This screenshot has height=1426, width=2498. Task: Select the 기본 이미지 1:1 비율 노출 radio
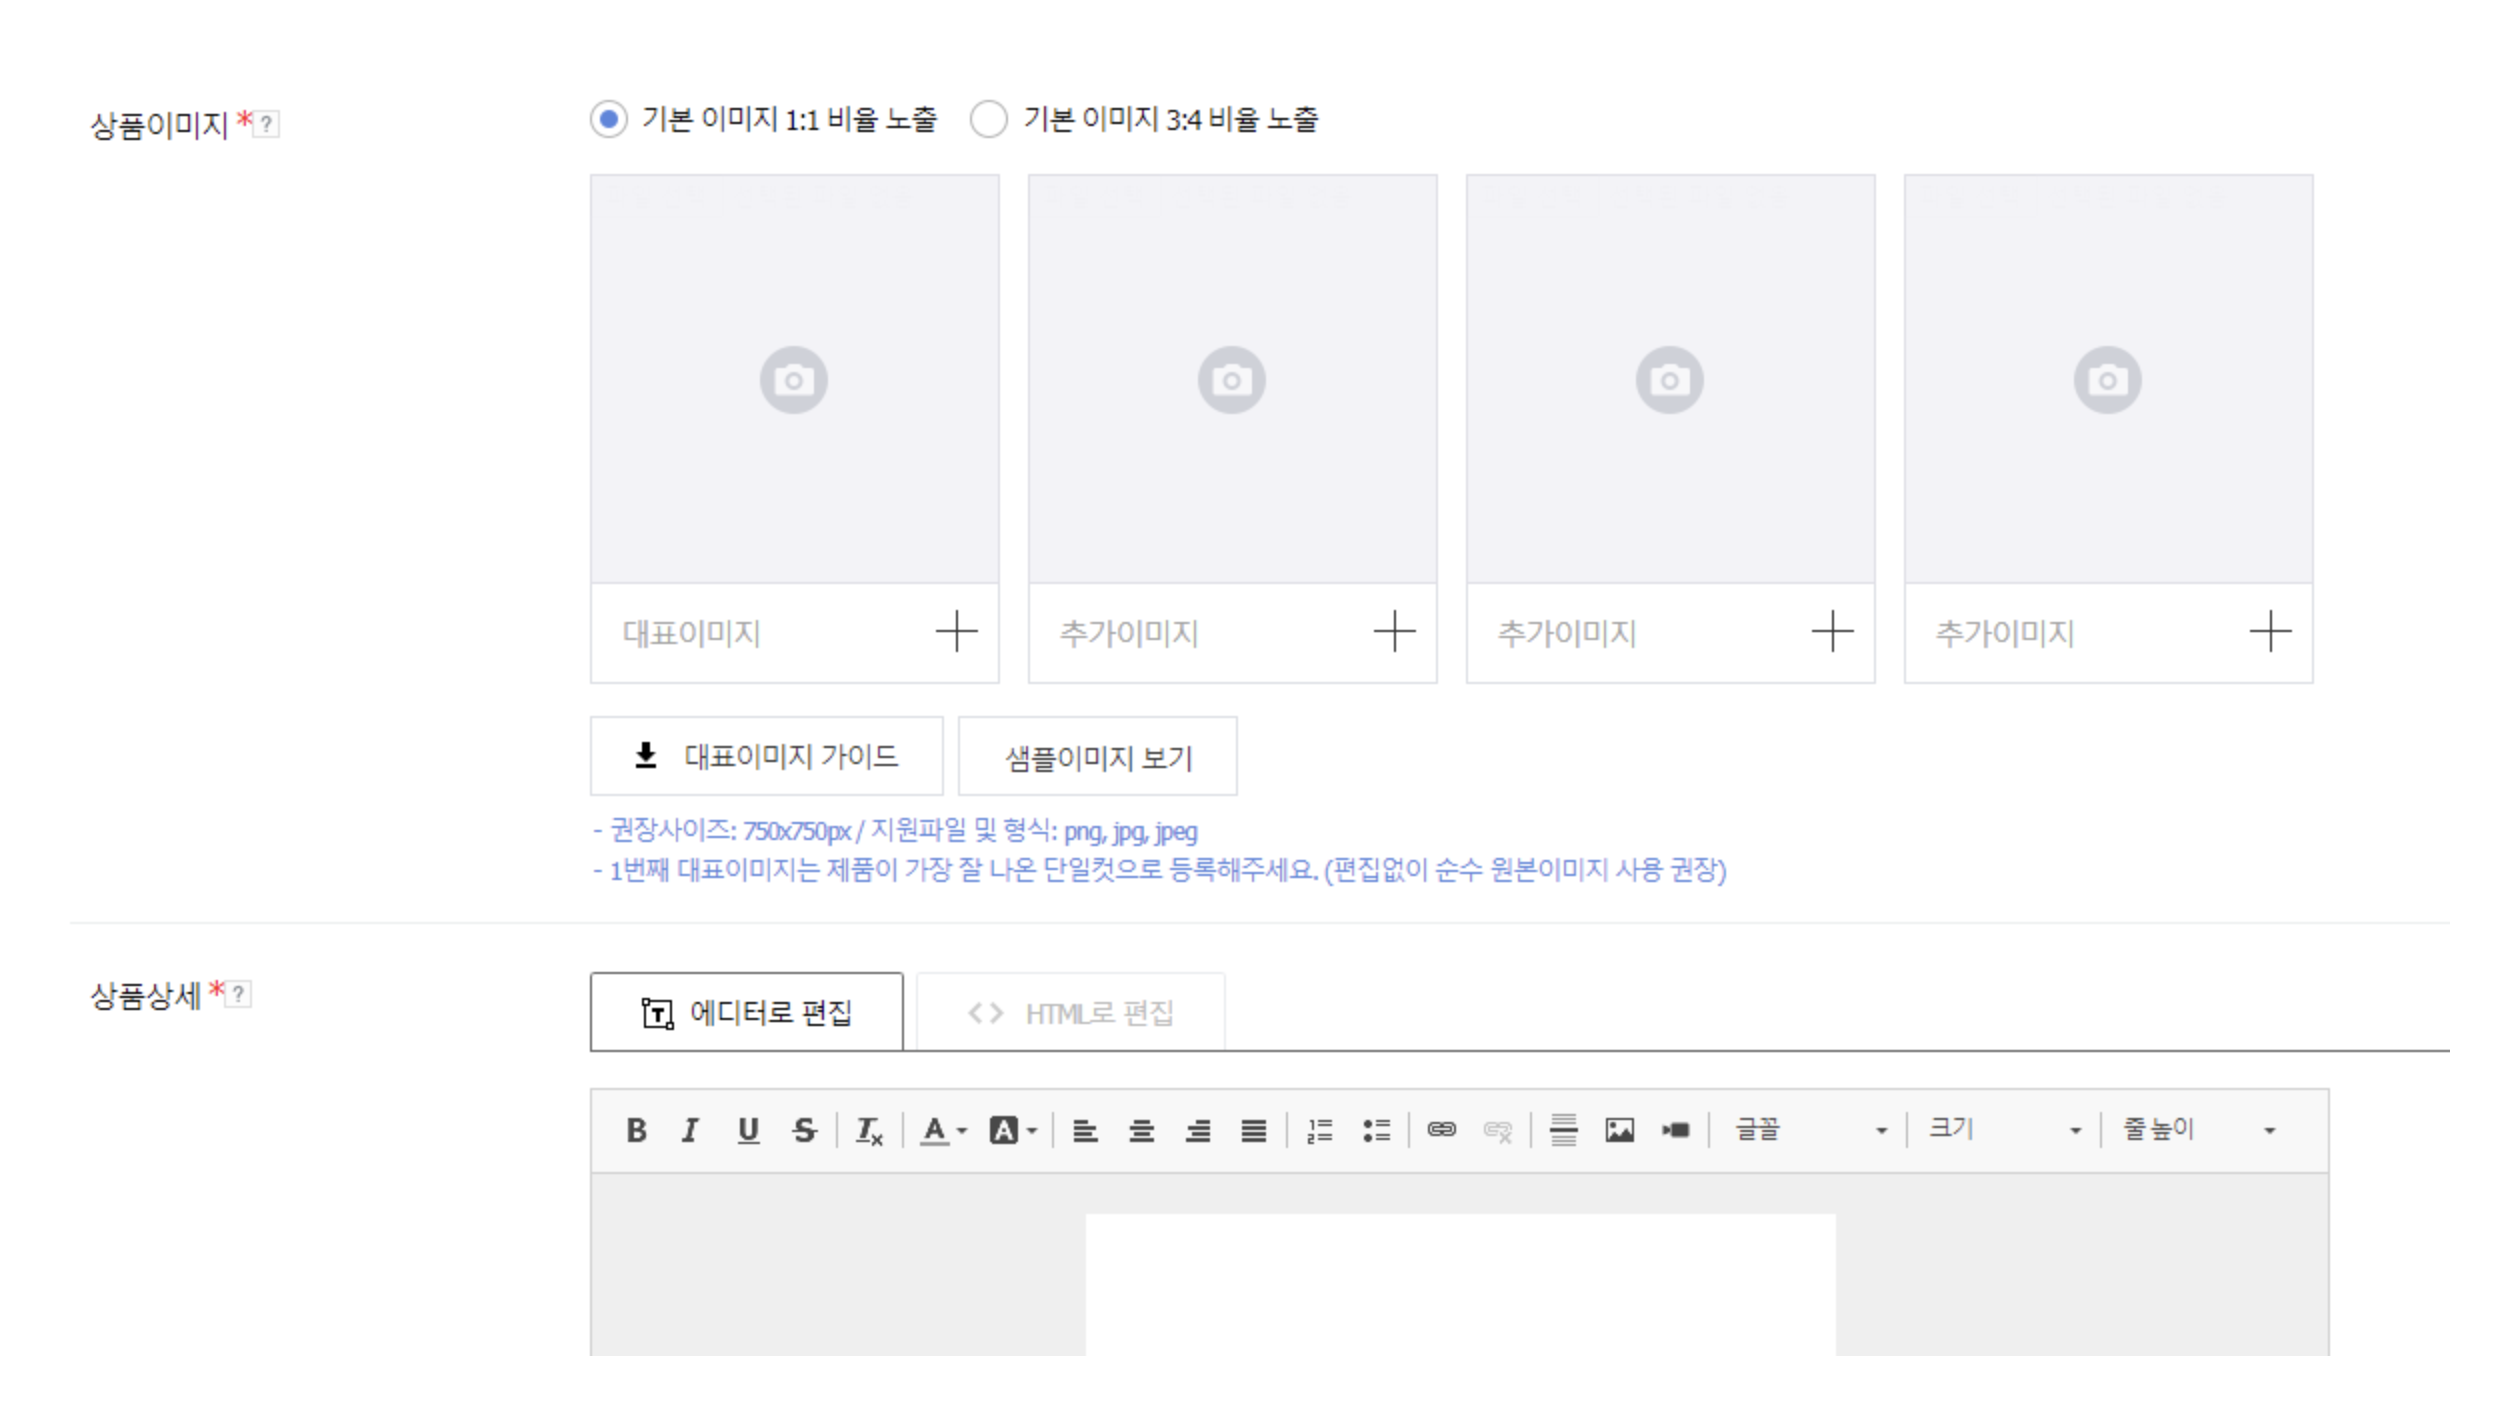[609, 119]
